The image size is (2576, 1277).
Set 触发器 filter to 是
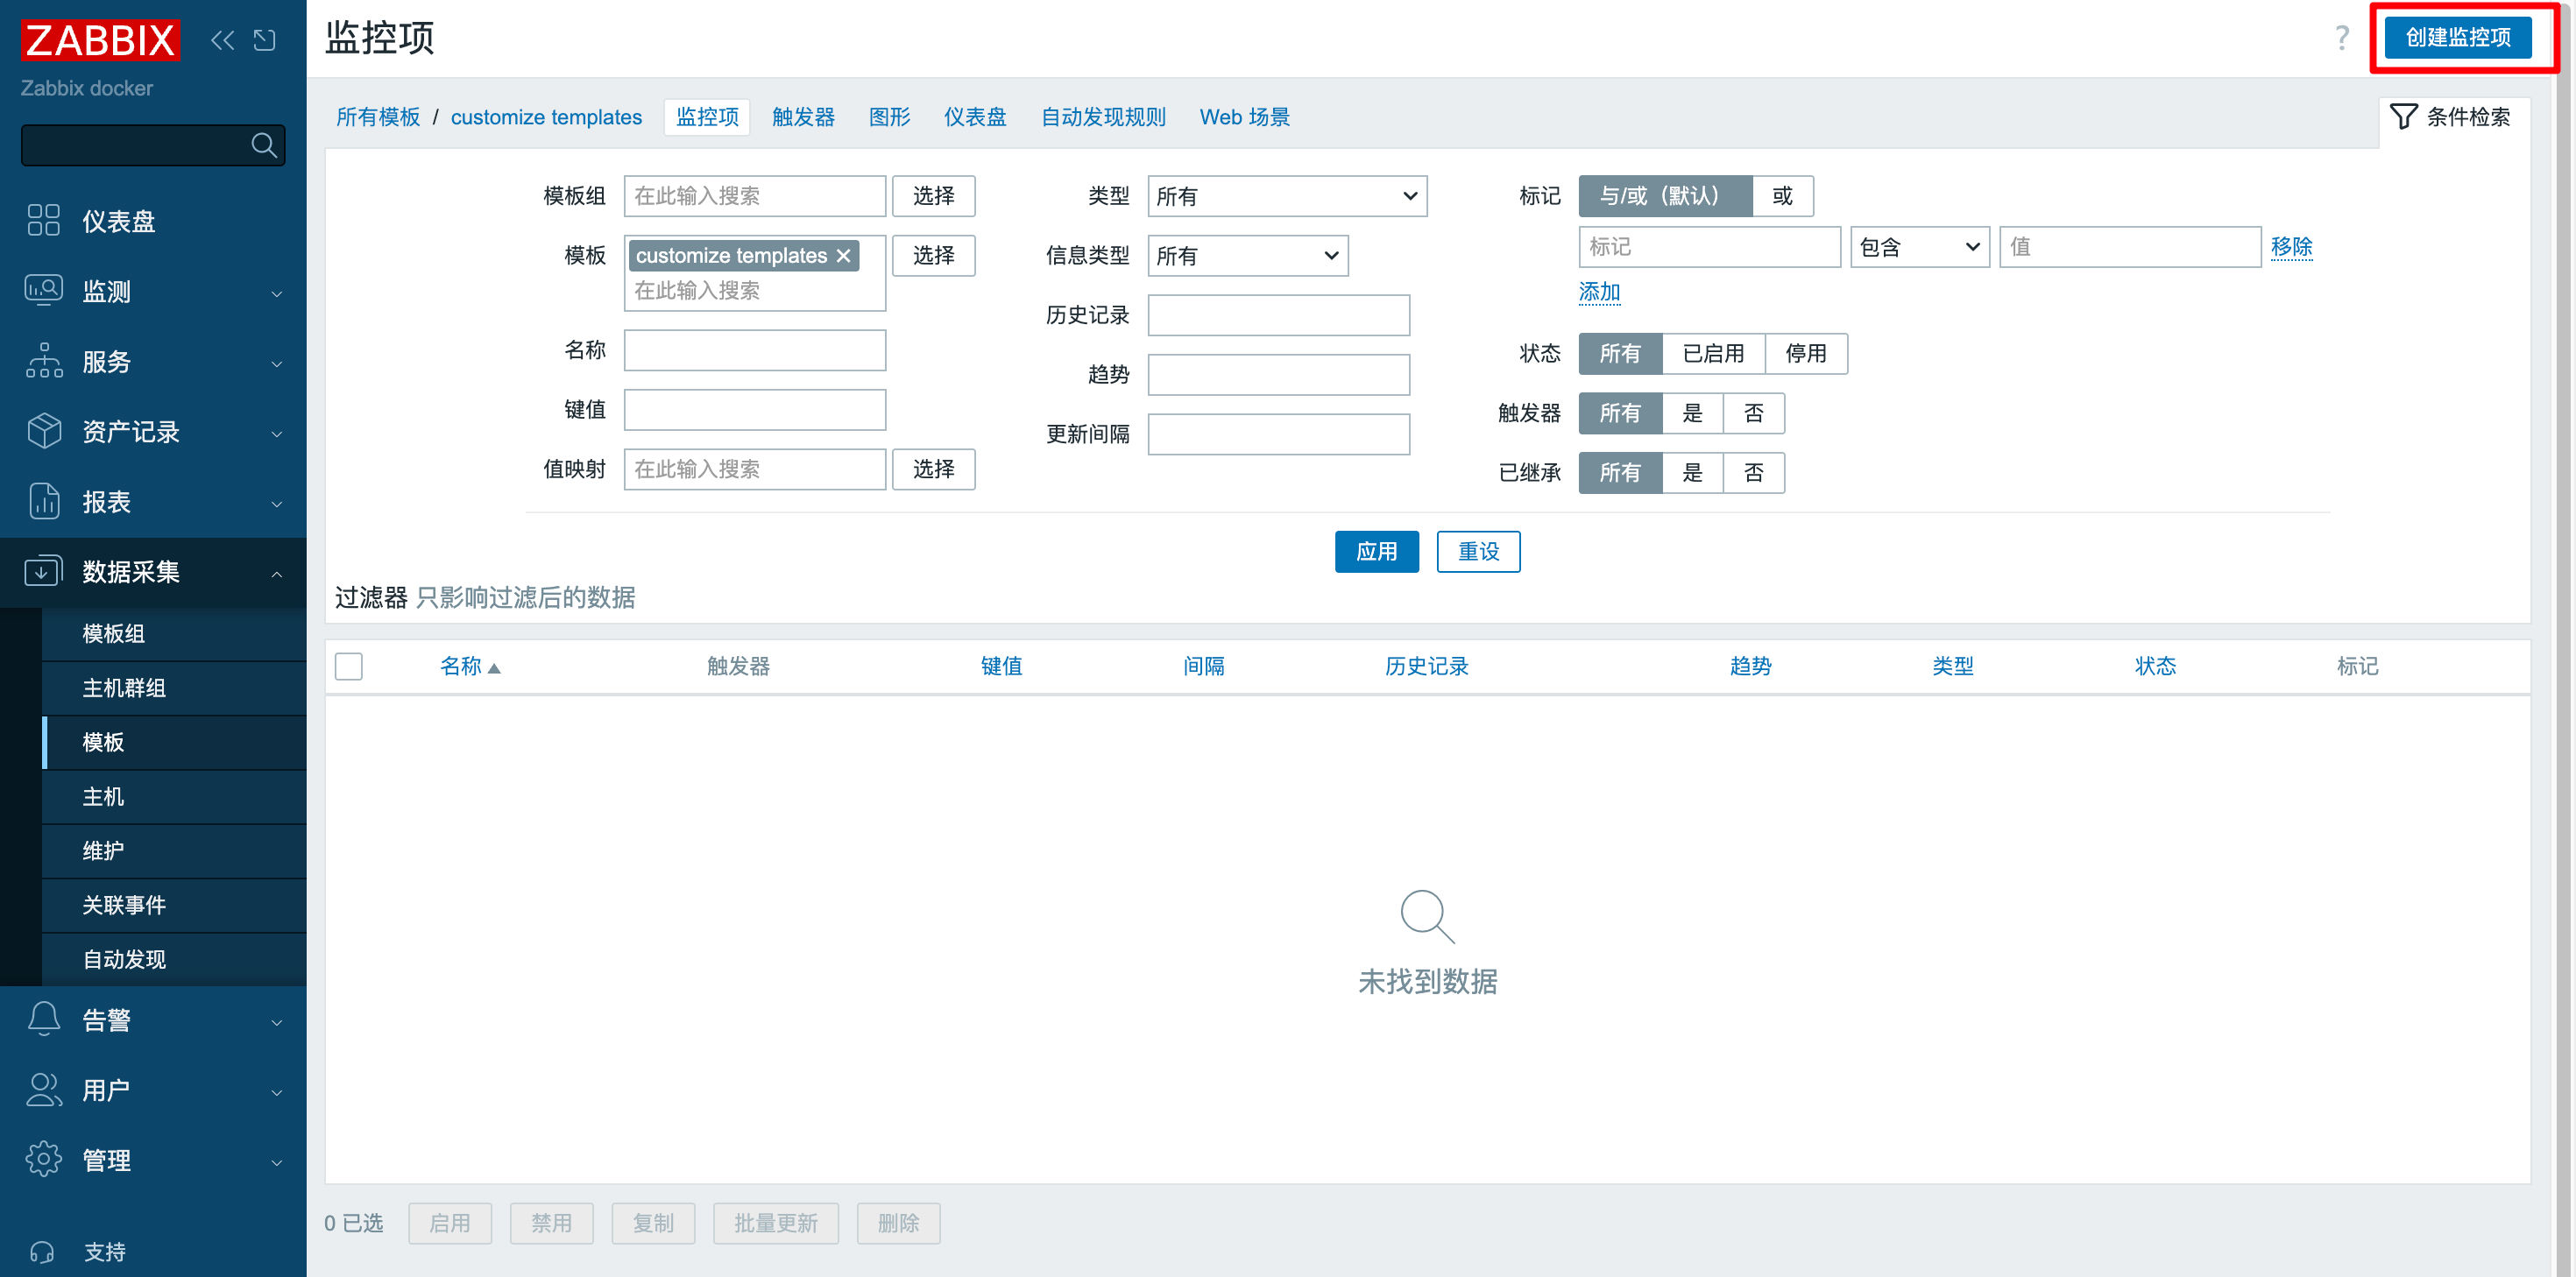pos(1692,413)
